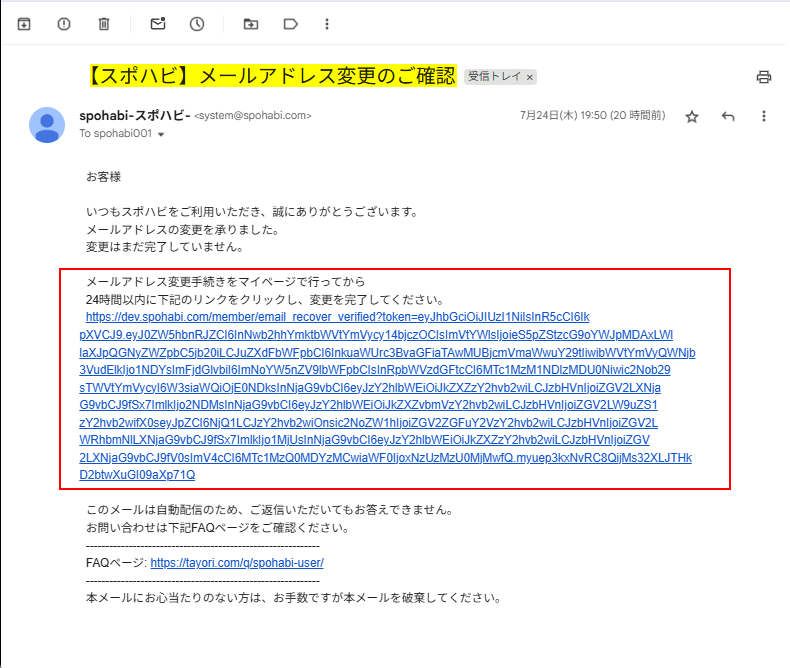Click the greeting text お客様
Screen dimensions: 790x668
coord(104,177)
